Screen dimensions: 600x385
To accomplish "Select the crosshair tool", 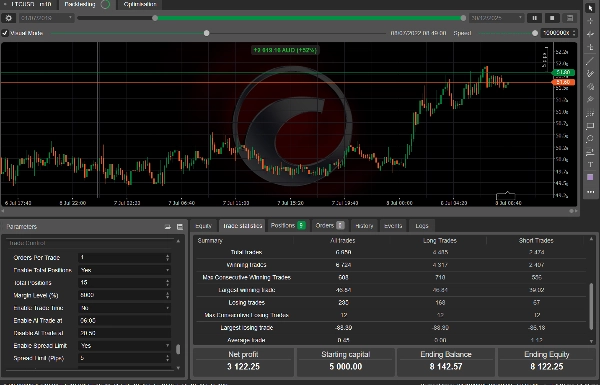I will click(590, 21).
